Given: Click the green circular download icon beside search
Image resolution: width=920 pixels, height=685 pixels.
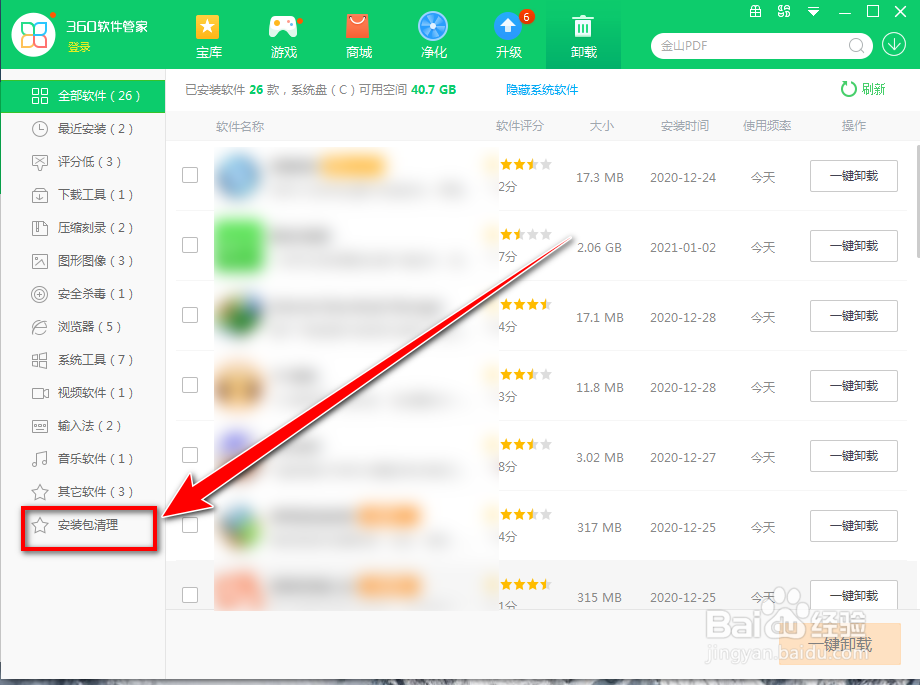Looking at the screenshot, I should [x=895, y=46].
